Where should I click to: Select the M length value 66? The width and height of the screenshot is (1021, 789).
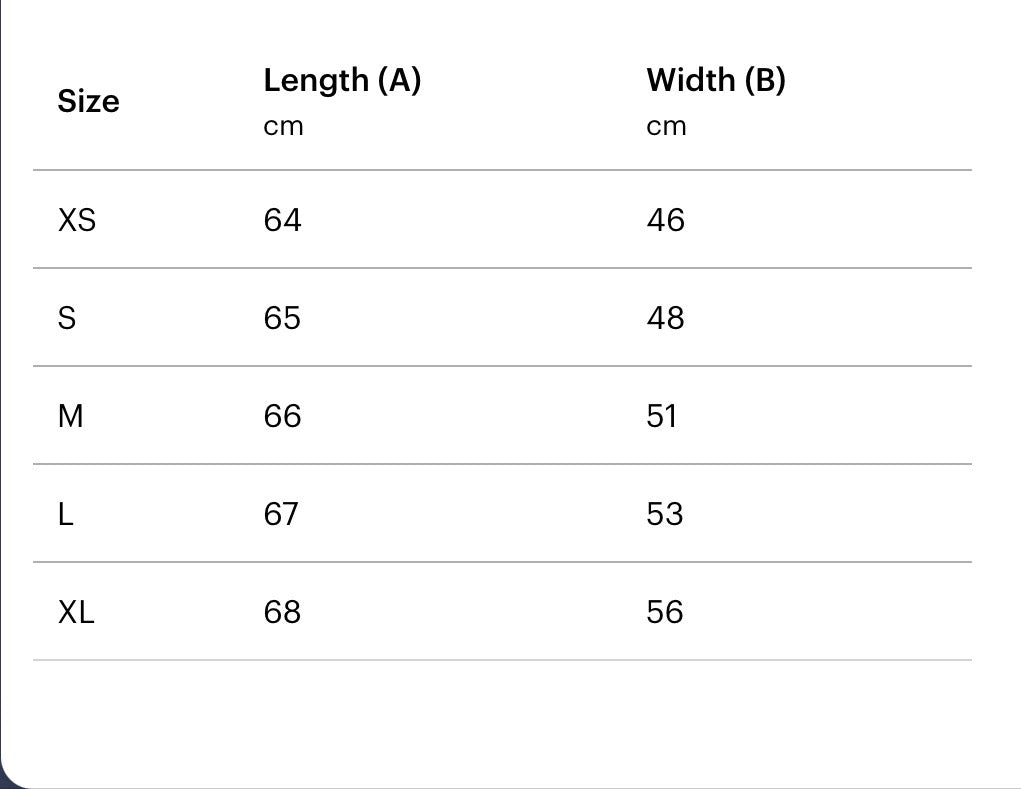(x=282, y=415)
